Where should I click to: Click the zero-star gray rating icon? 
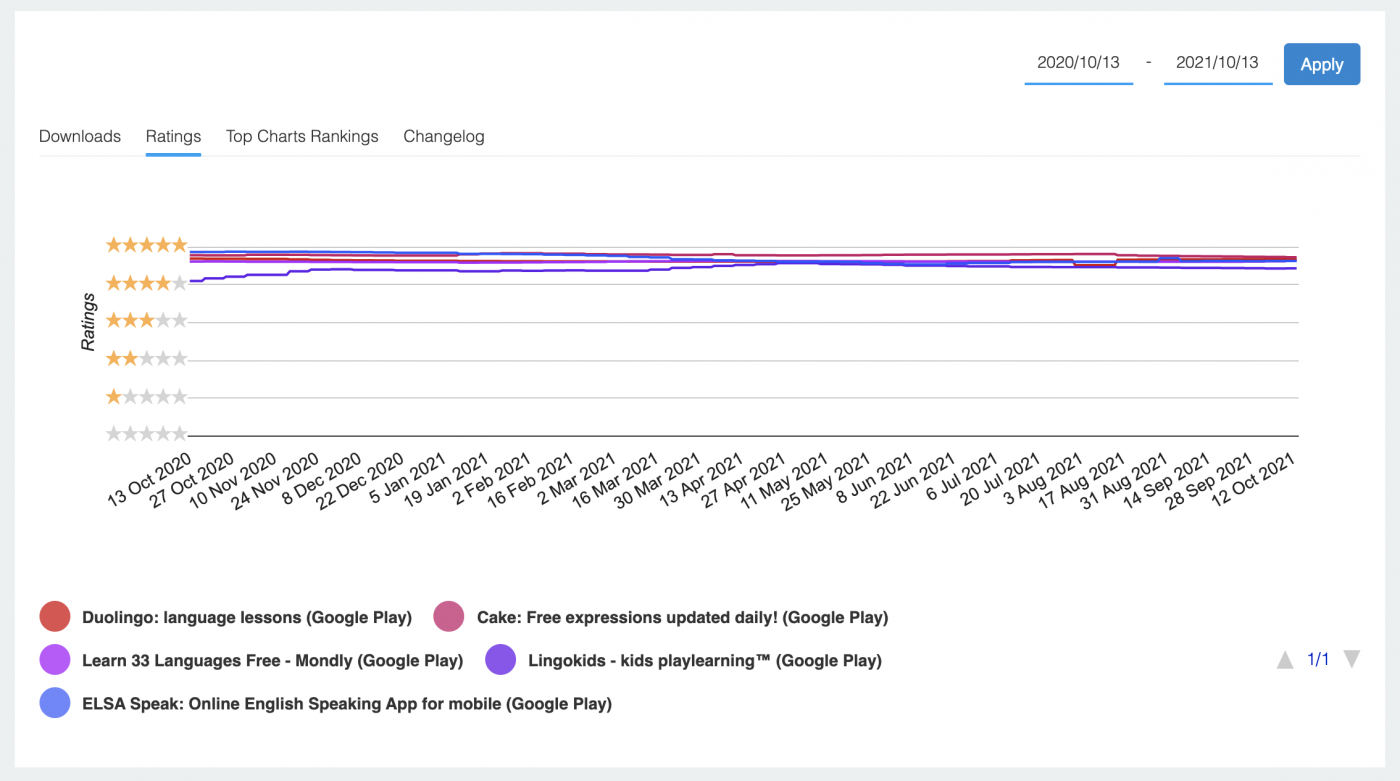(146, 433)
